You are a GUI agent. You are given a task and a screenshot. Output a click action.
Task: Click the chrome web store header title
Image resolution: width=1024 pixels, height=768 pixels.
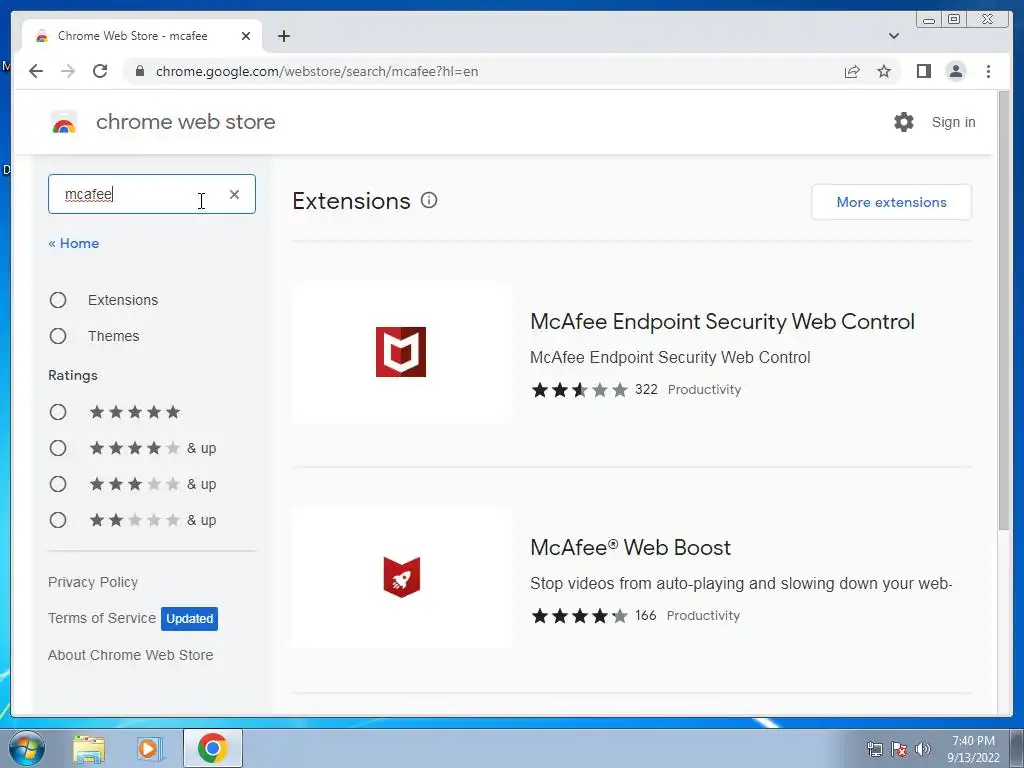click(x=185, y=122)
